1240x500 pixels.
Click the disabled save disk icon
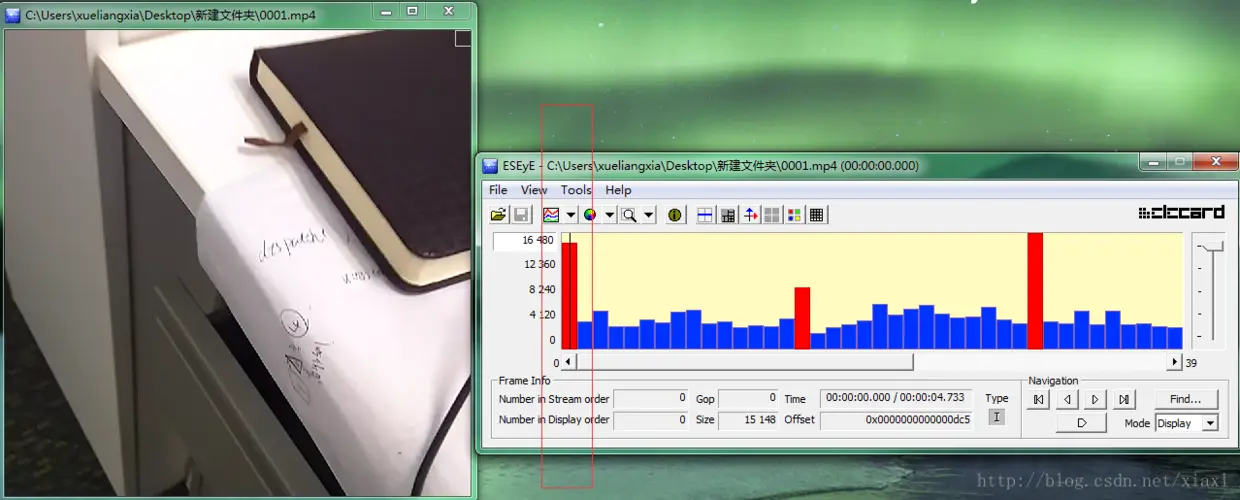click(521, 215)
